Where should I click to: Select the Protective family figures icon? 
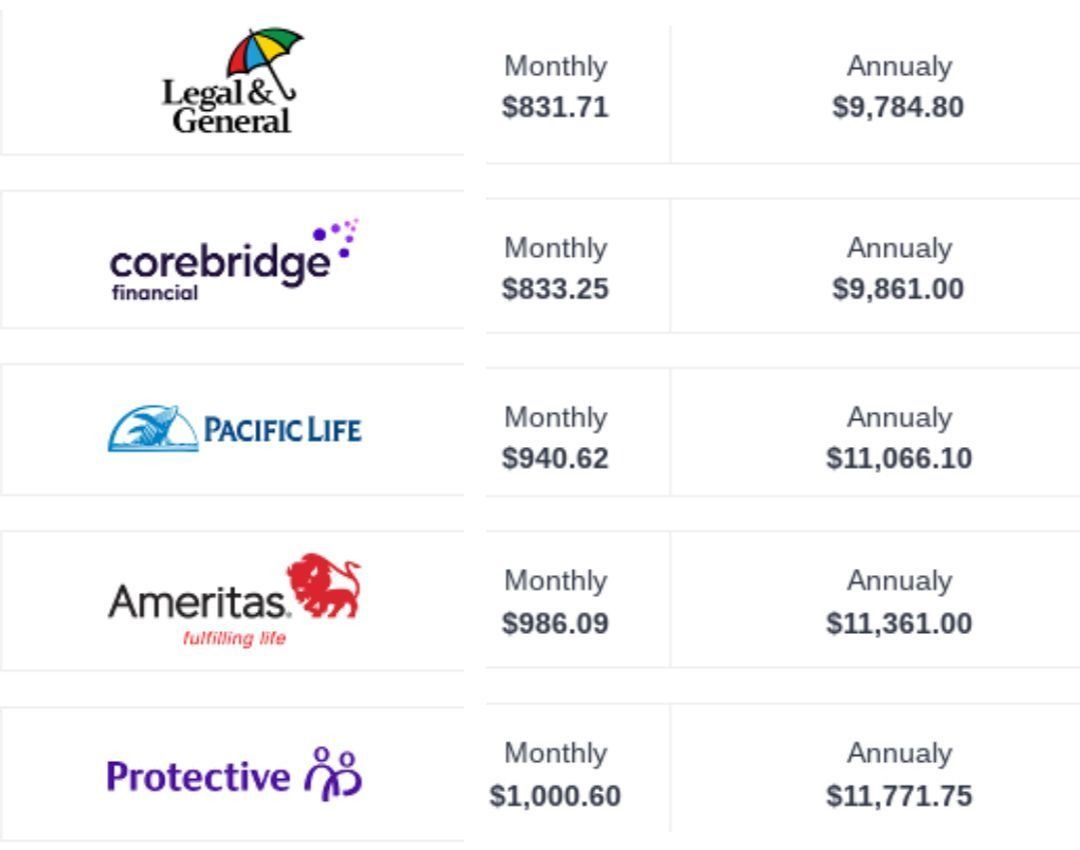pyautogui.click(x=333, y=774)
